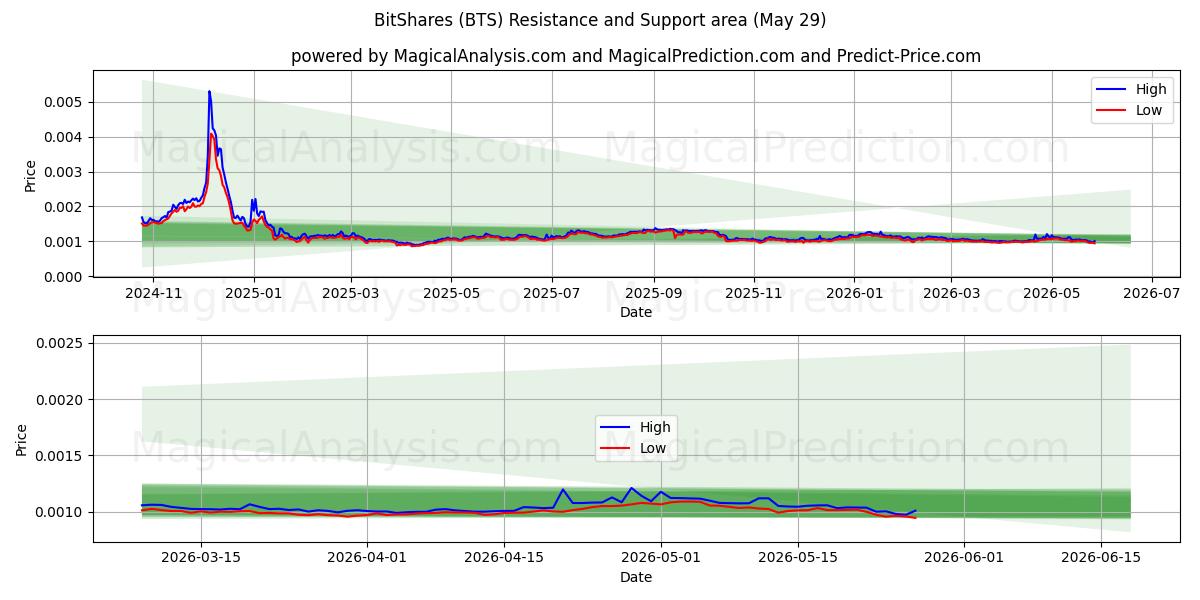Click the '2024-11' tick label
1200x600 pixels.
pyautogui.click(x=153, y=293)
